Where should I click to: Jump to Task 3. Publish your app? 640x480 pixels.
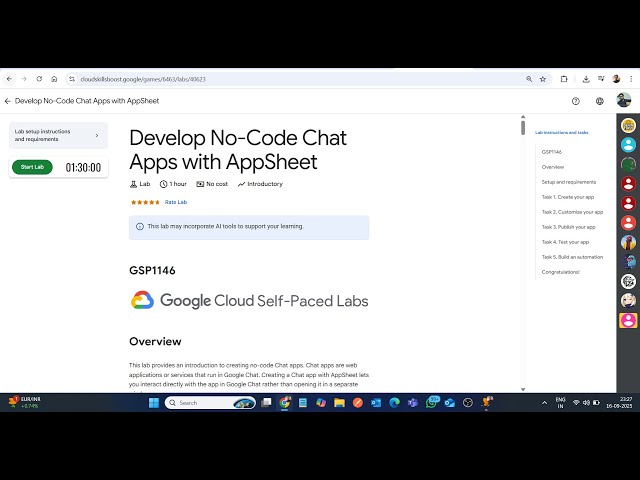click(x=569, y=227)
